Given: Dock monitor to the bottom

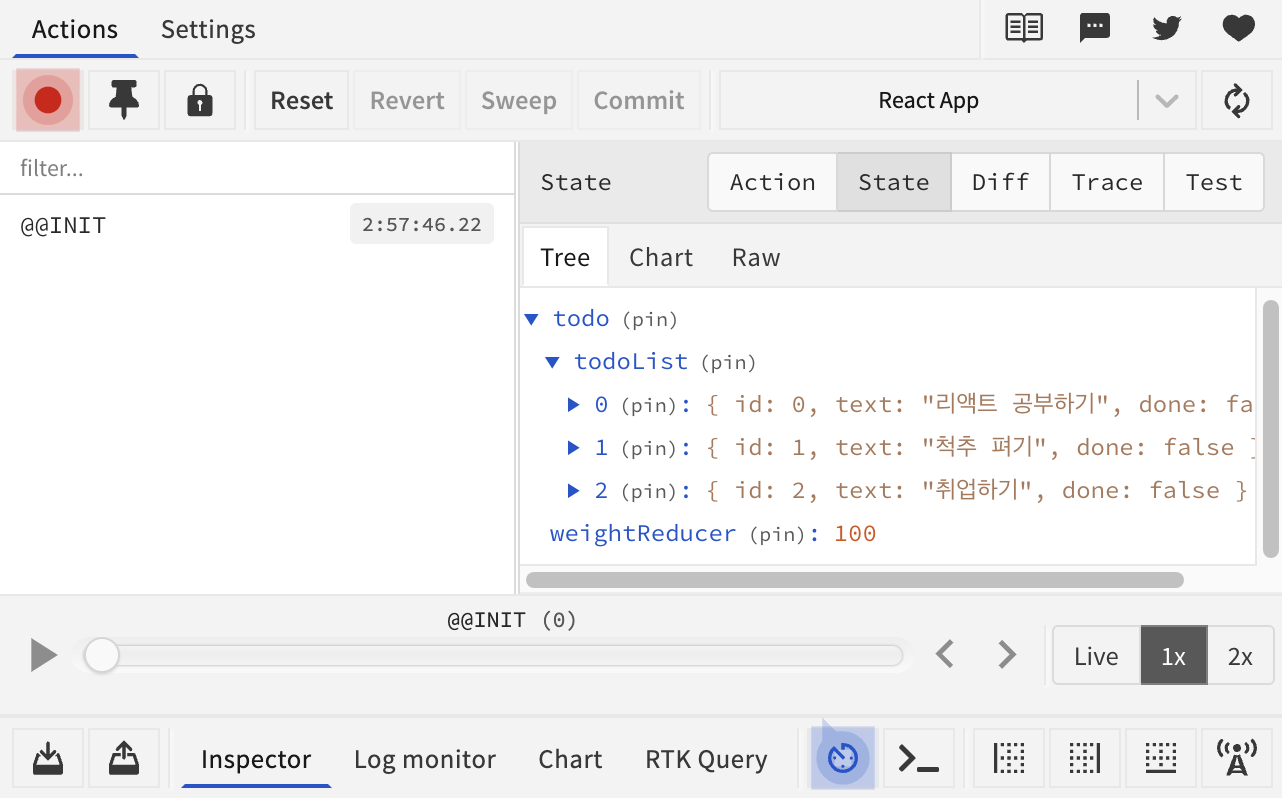Looking at the screenshot, I should (1161, 758).
